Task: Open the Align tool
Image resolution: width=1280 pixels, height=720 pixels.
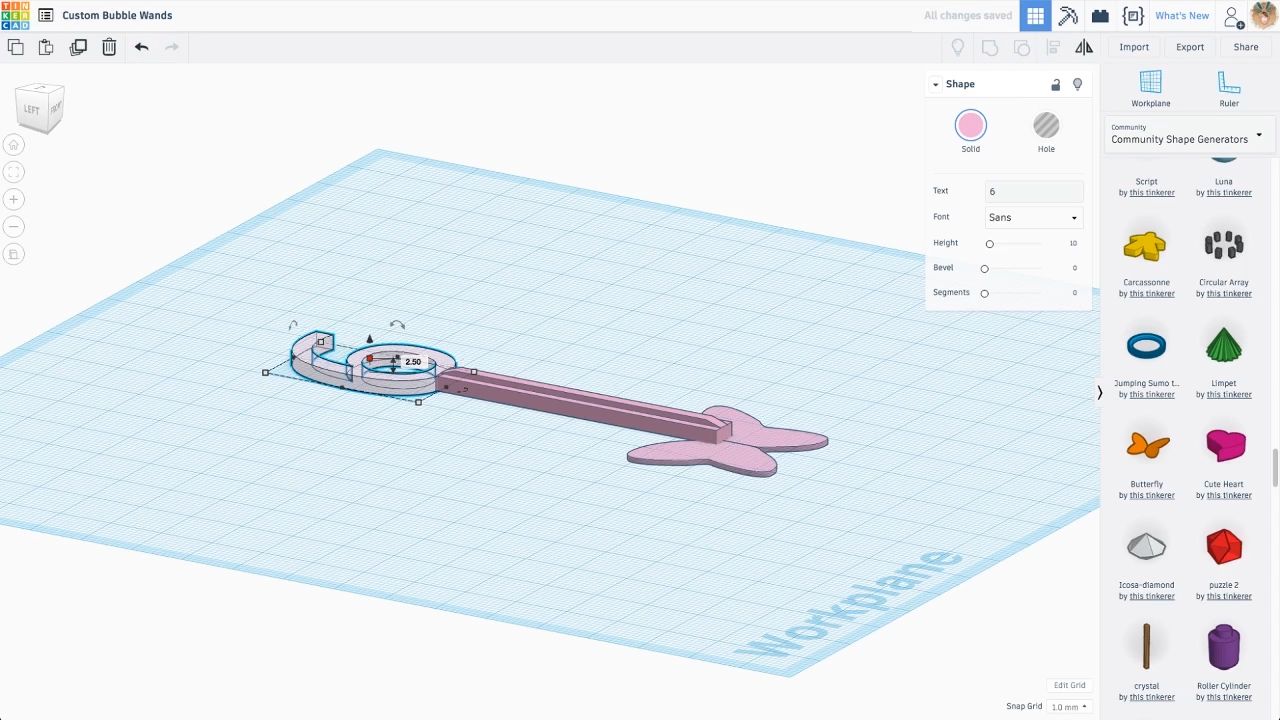Action: 1053,47
